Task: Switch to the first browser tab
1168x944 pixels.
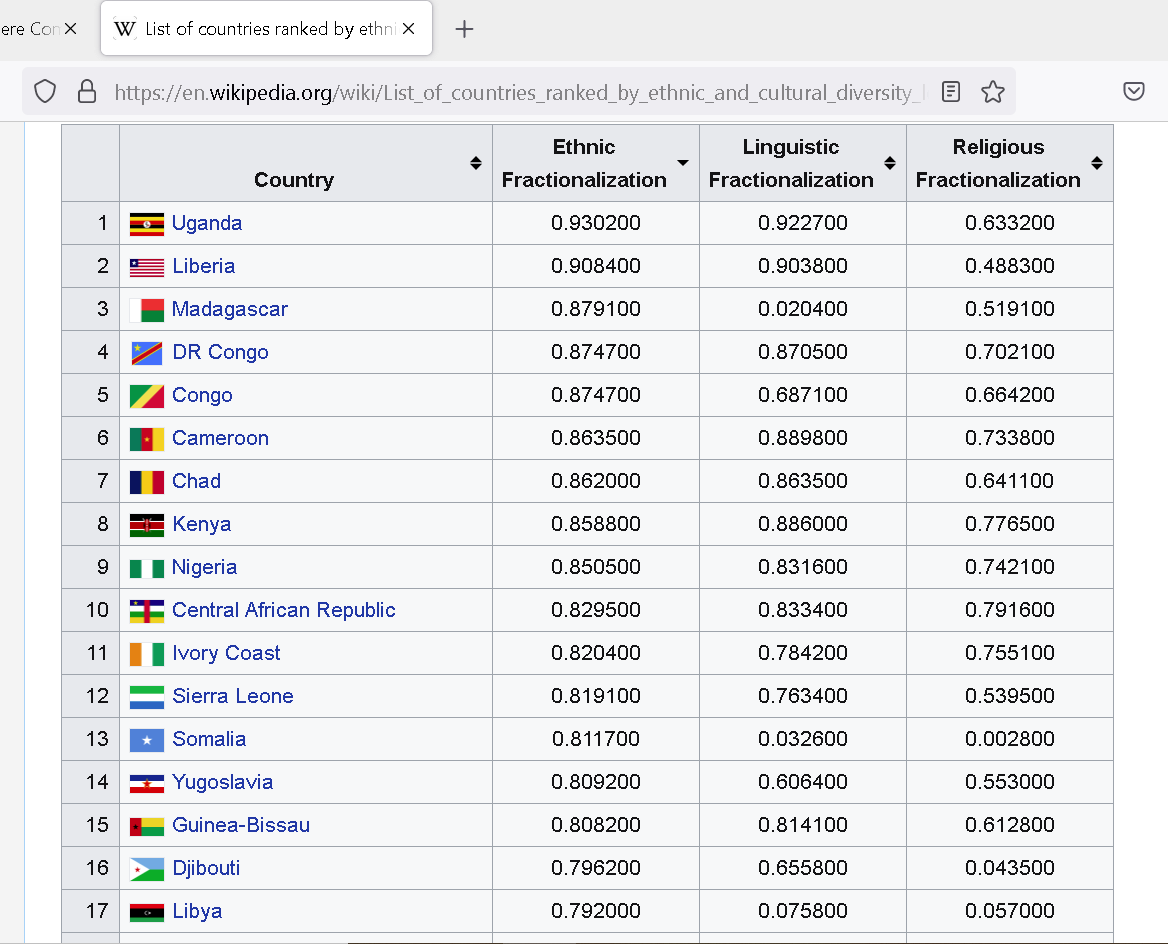Action: (30, 29)
